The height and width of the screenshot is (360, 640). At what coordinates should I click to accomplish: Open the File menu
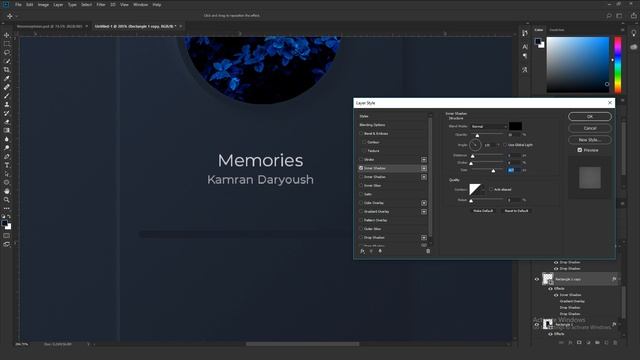pyautogui.click(x=18, y=4)
